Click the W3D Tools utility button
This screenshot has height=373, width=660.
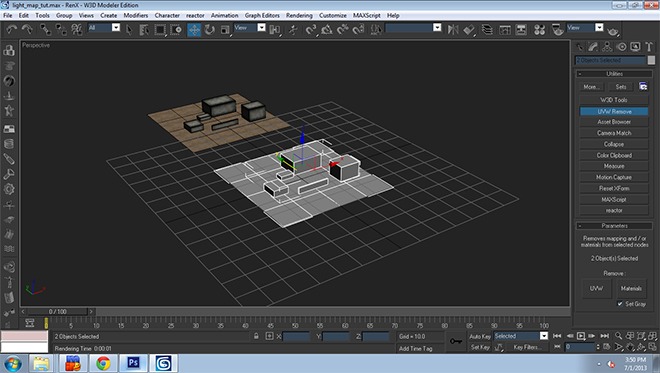pos(614,100)
